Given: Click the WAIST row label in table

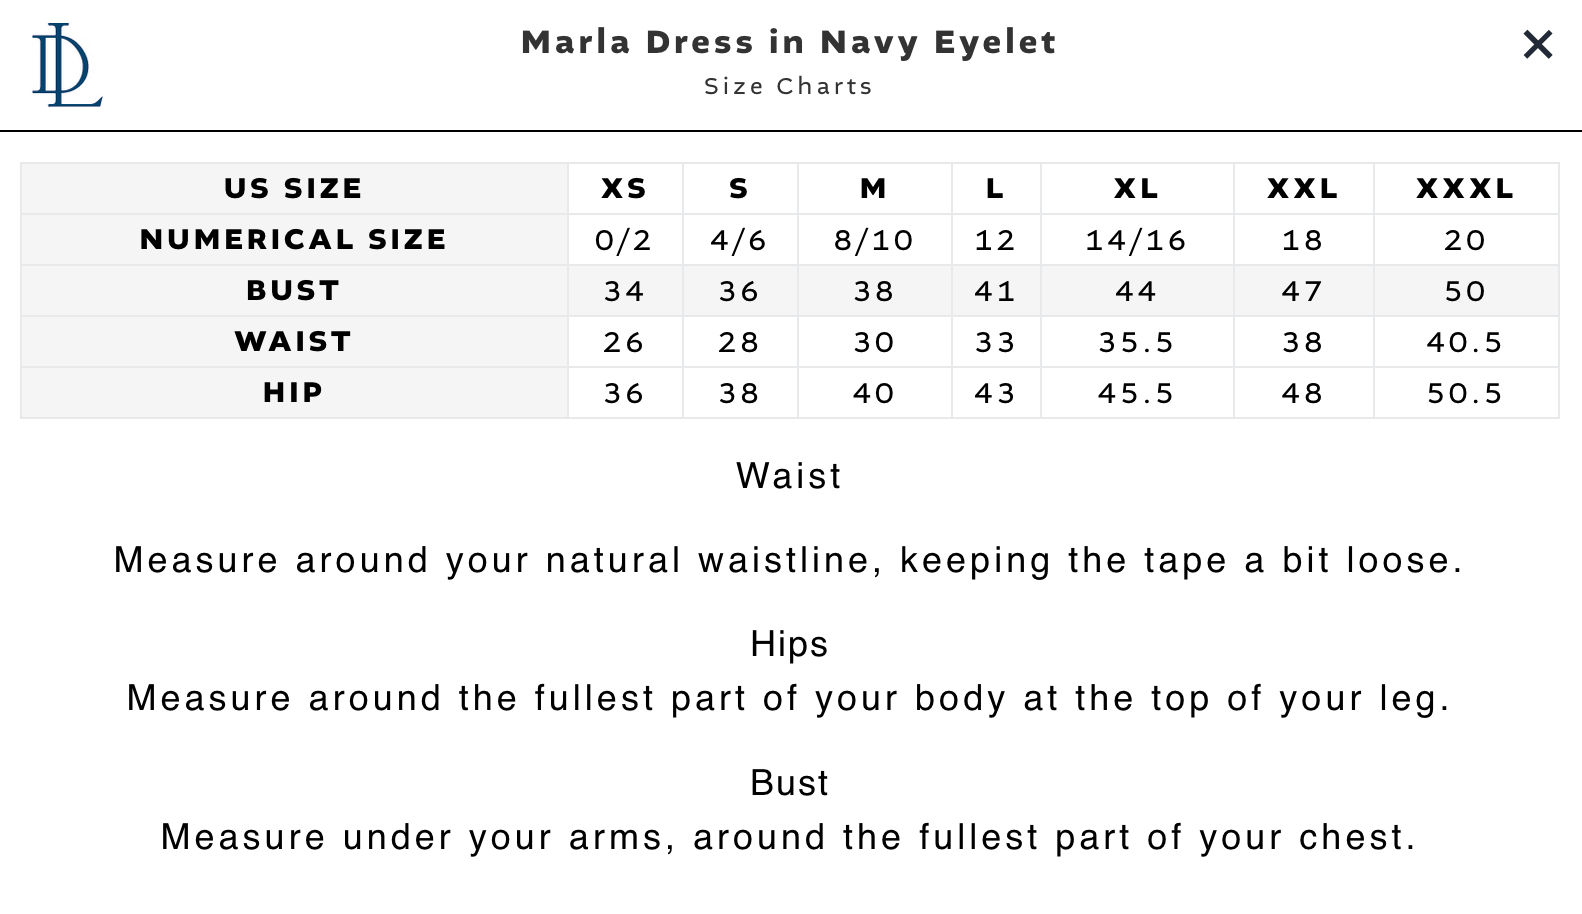Looking at the screenshot, I should point(293,341).
